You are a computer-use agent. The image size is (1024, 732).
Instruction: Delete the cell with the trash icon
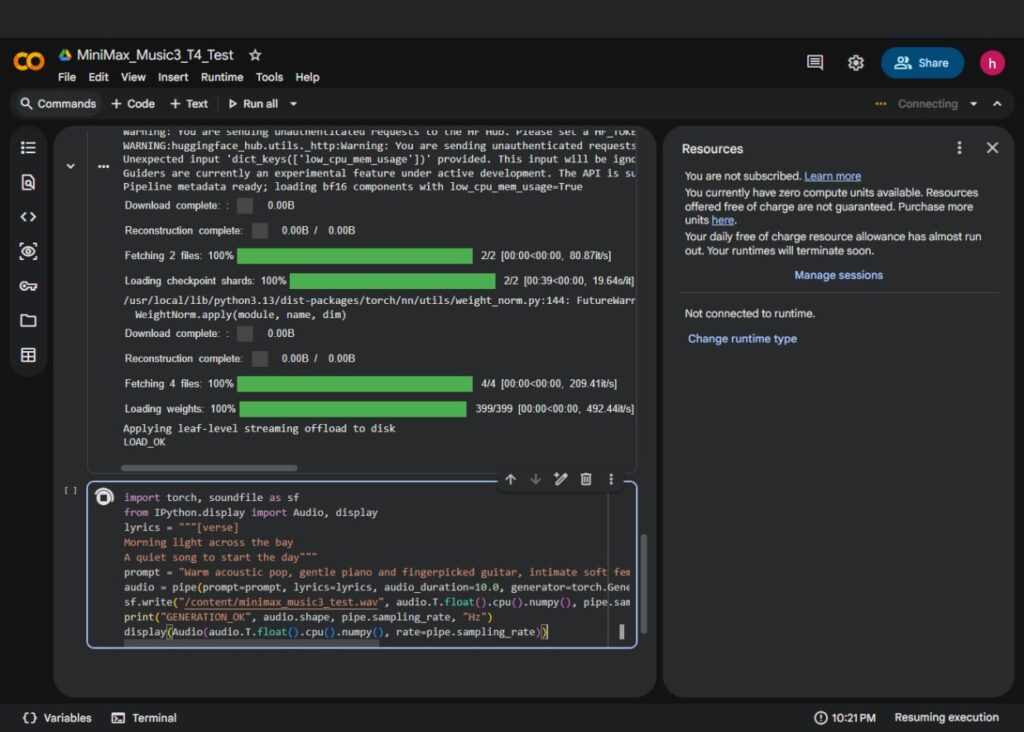tap(586, 479)
